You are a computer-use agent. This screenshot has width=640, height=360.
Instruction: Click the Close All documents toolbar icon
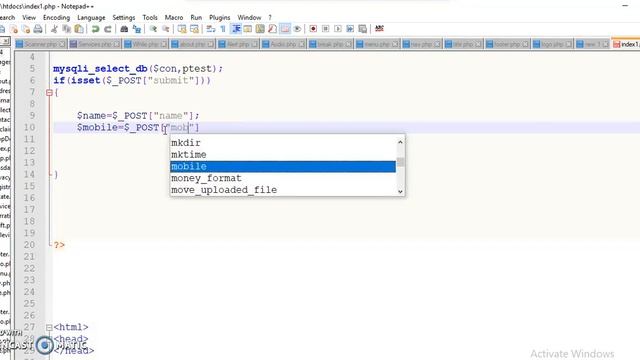pyautogui.click(x=26, y=29)
